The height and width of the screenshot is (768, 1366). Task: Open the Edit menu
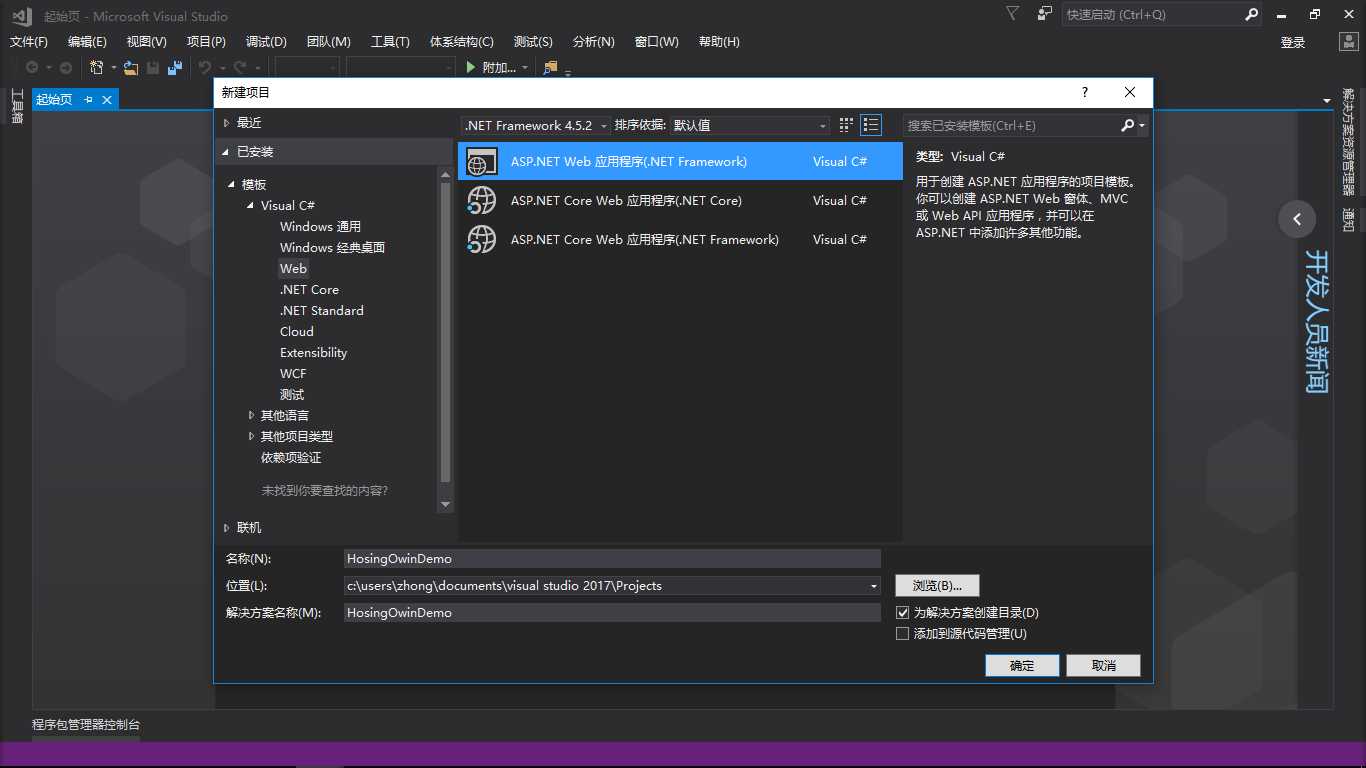coord(87,41)
